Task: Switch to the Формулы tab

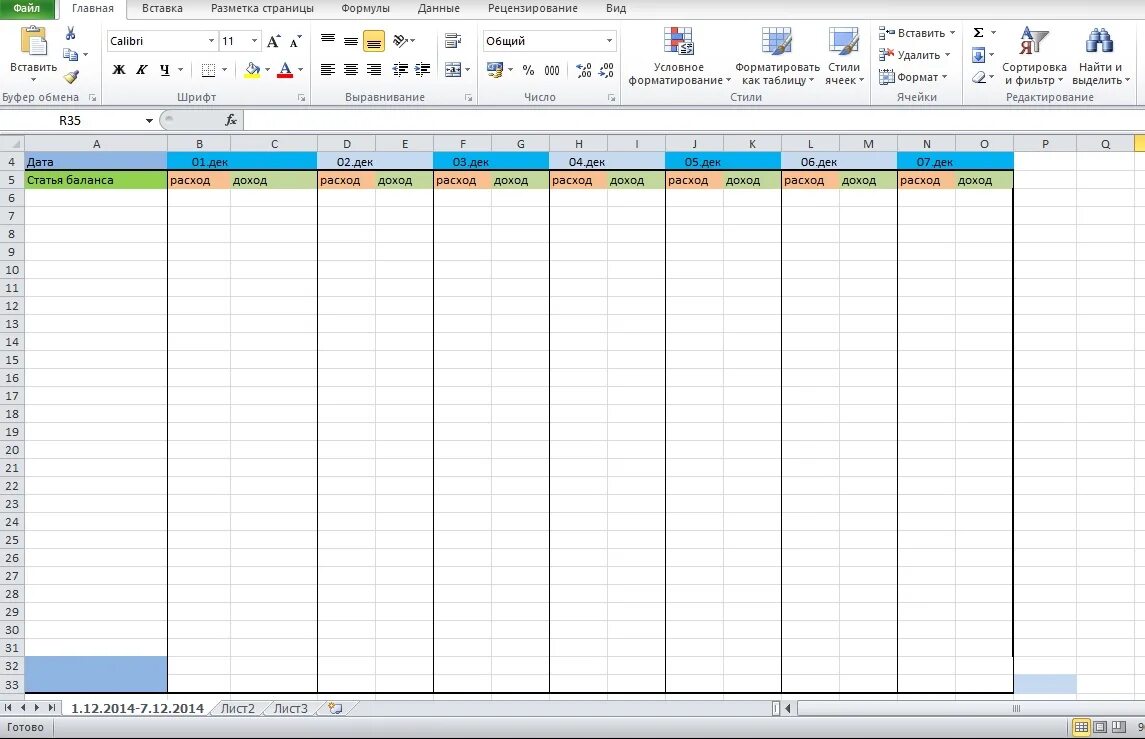Action: coord(365,9)
